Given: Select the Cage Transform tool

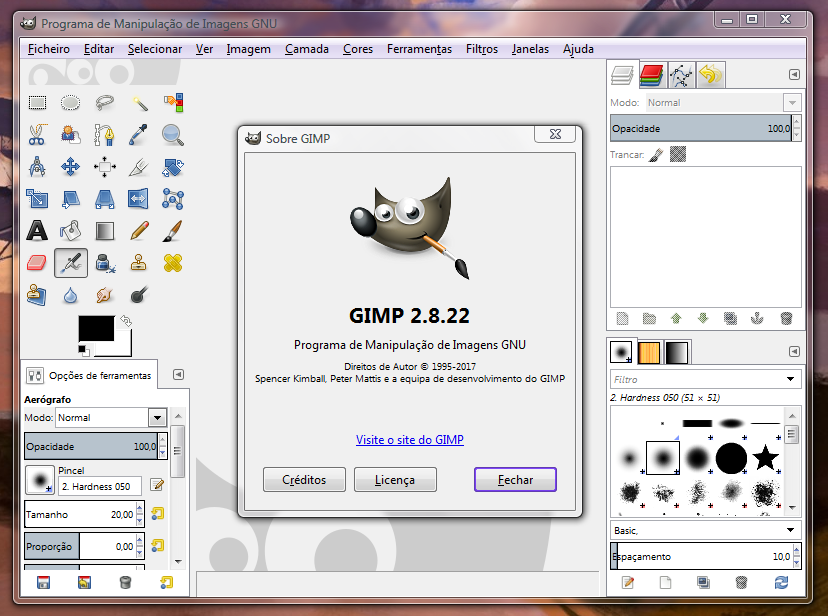Looking at the screenshot, I should click(173, 199).
